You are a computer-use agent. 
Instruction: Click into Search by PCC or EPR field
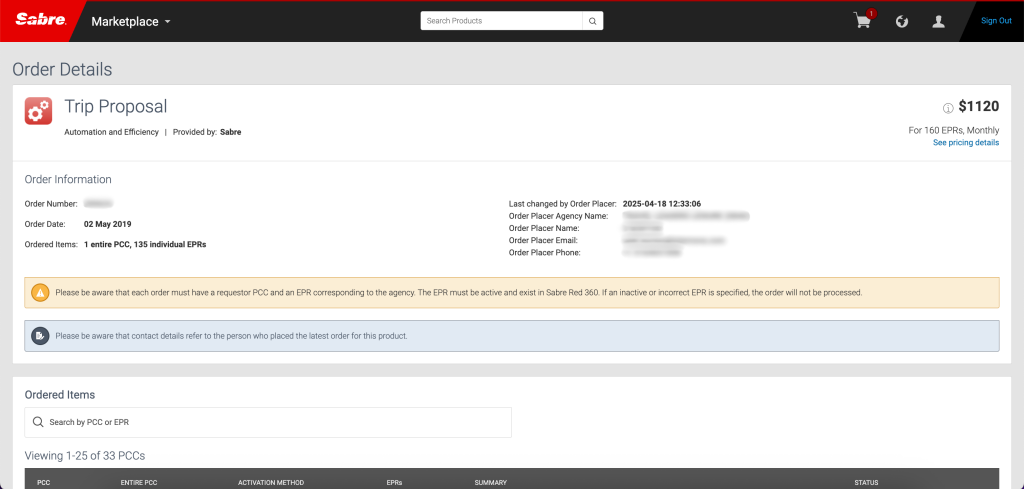pyautogui.click(x=268, y=422)
